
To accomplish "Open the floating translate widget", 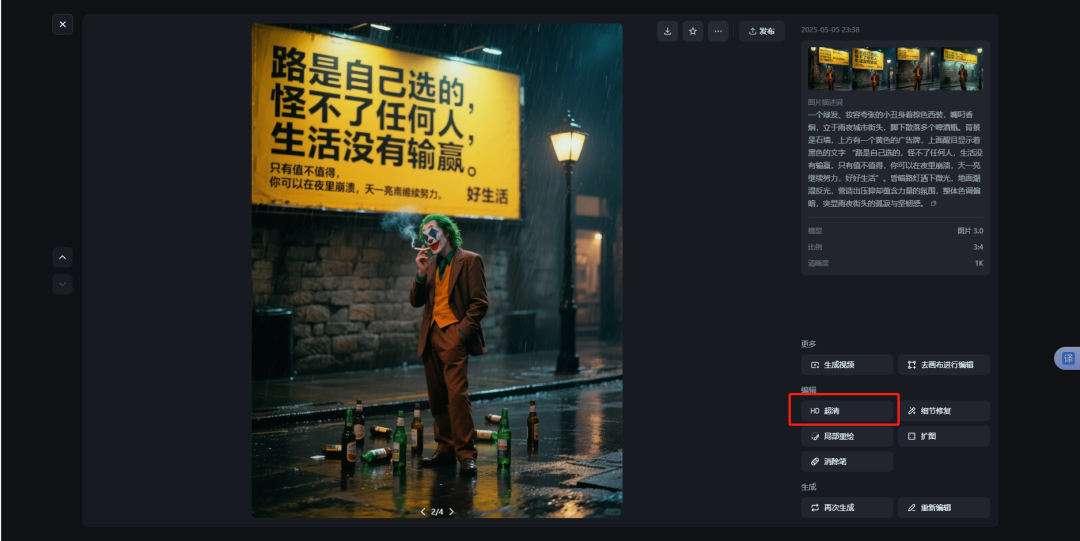I will [x=1068, y=358].
